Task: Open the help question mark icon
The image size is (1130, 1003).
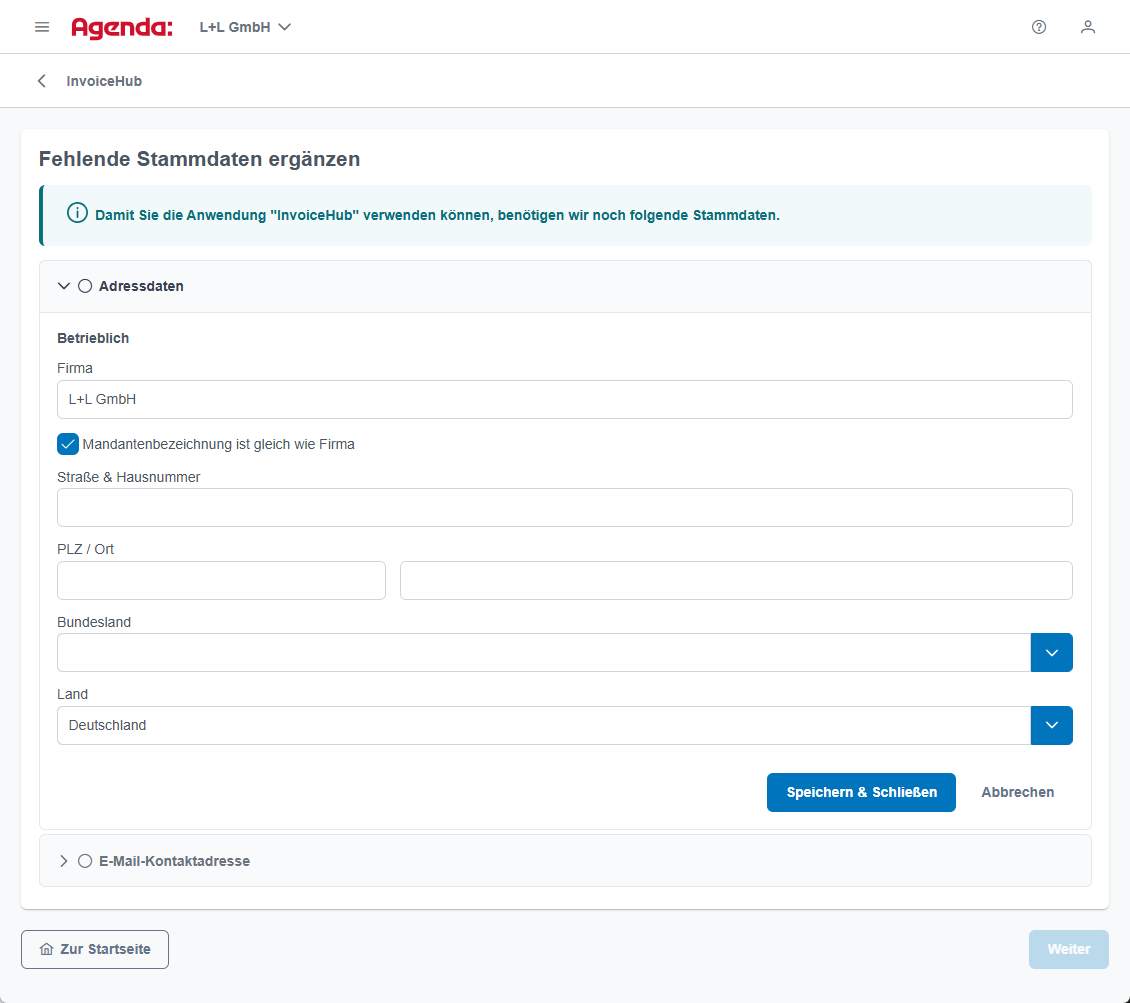Action: [x=1038, y=27]
